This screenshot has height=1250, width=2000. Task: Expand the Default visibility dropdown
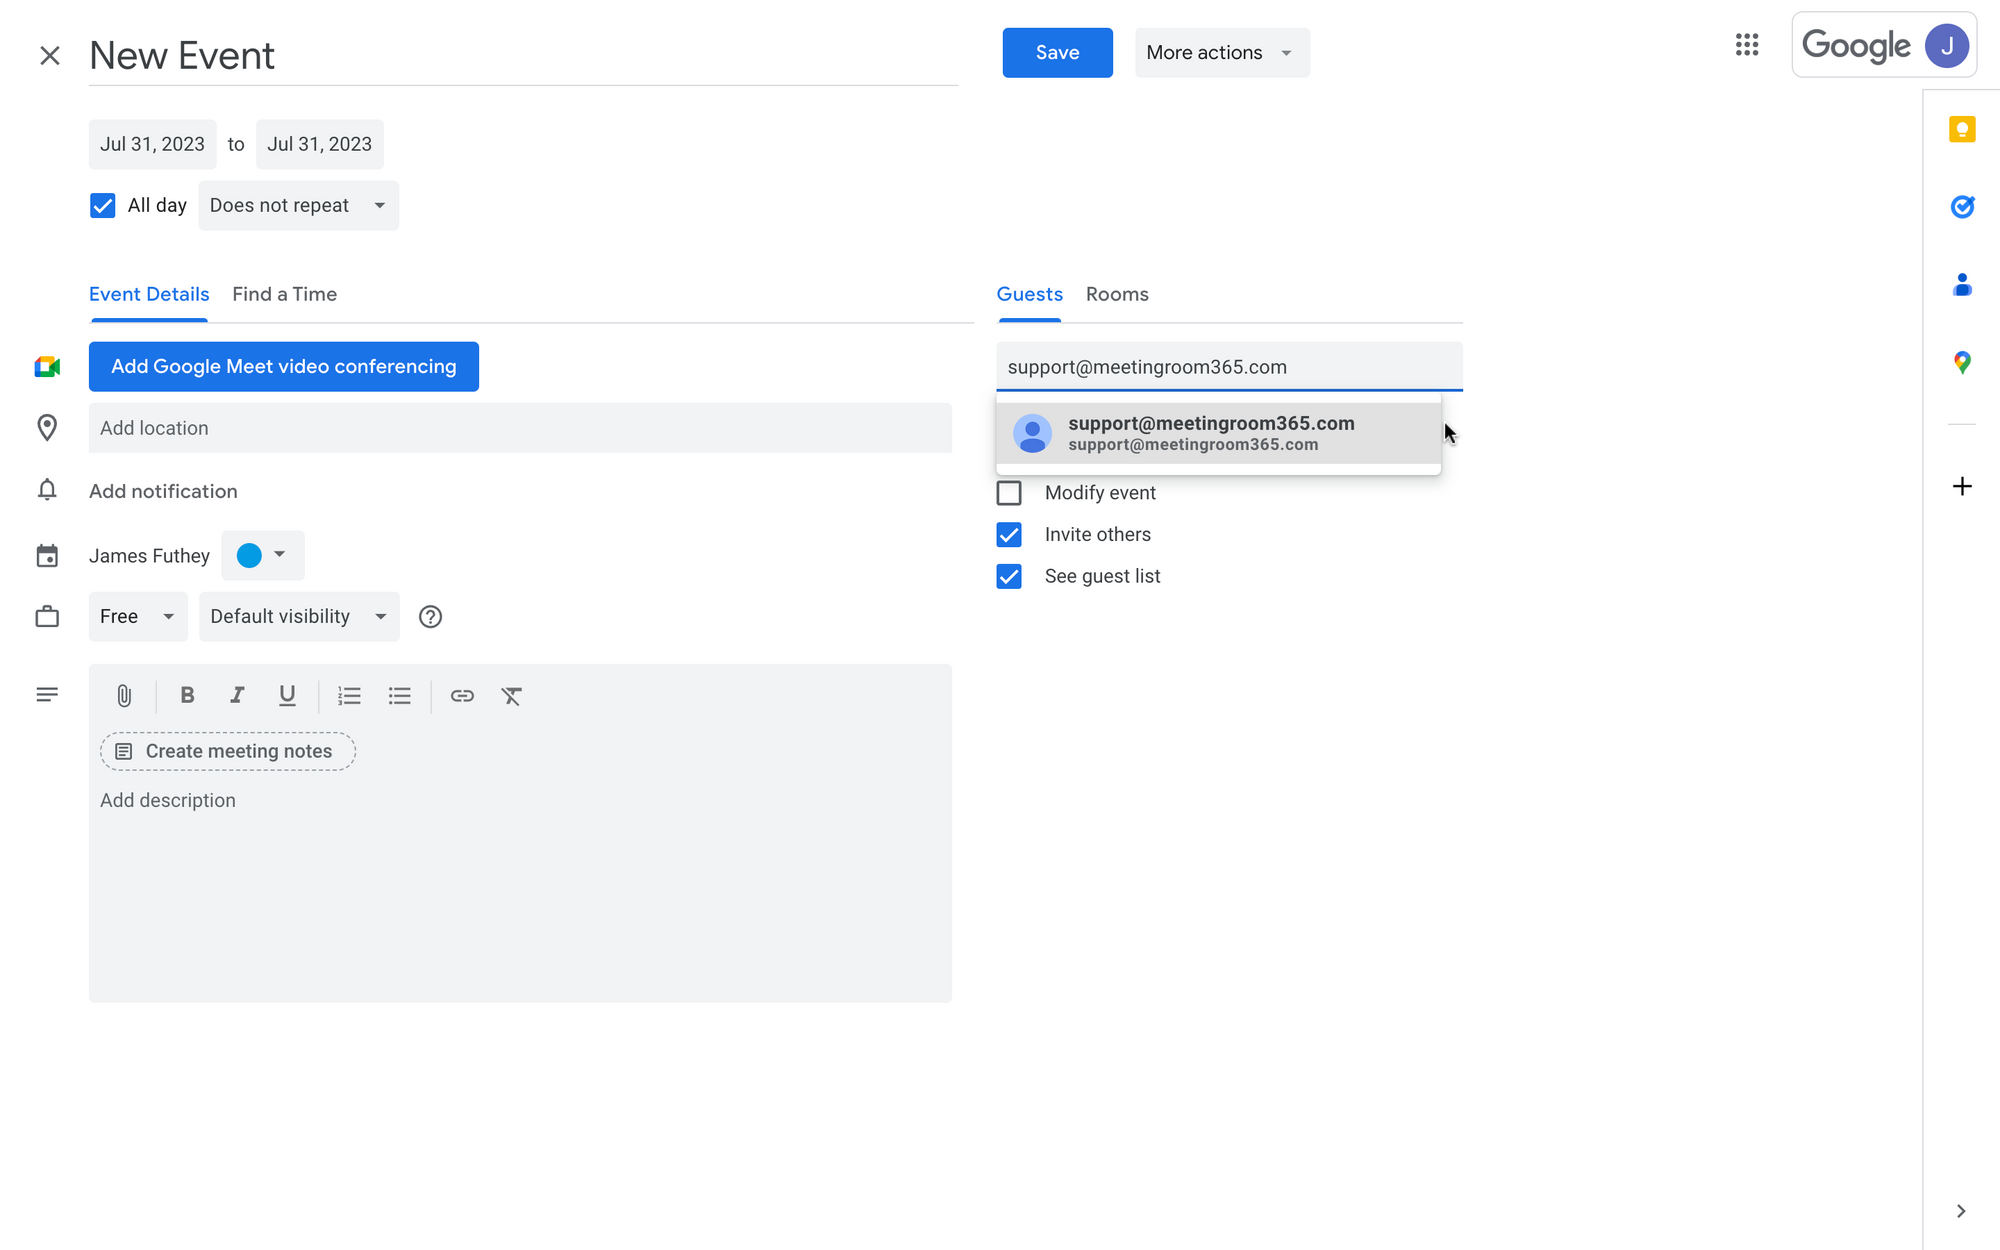pos(297,616)
